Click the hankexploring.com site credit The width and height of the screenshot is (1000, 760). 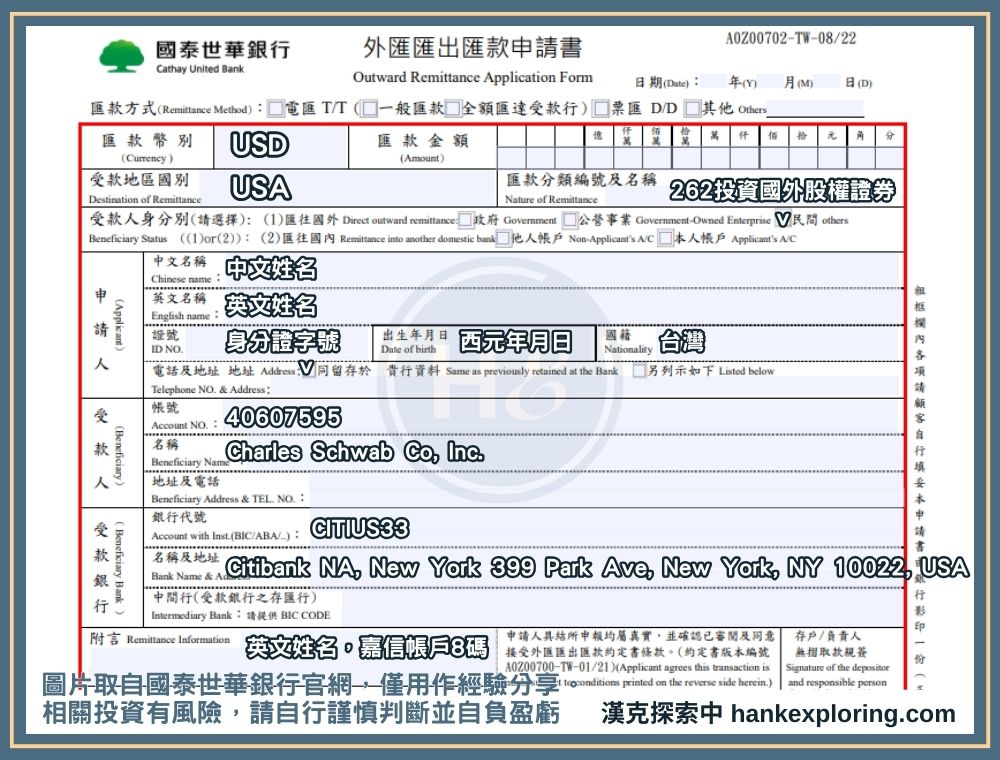click(844, 713)
